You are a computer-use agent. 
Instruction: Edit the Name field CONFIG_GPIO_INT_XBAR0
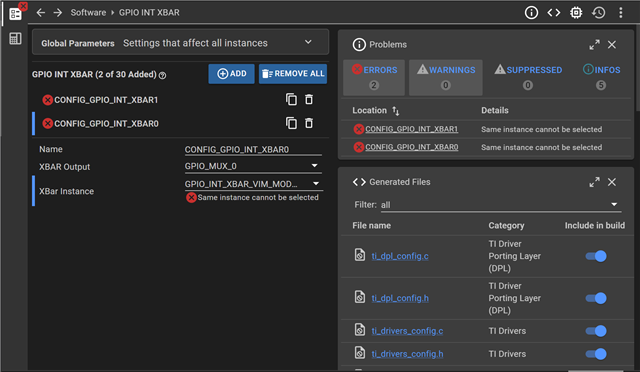click(253, 149)
